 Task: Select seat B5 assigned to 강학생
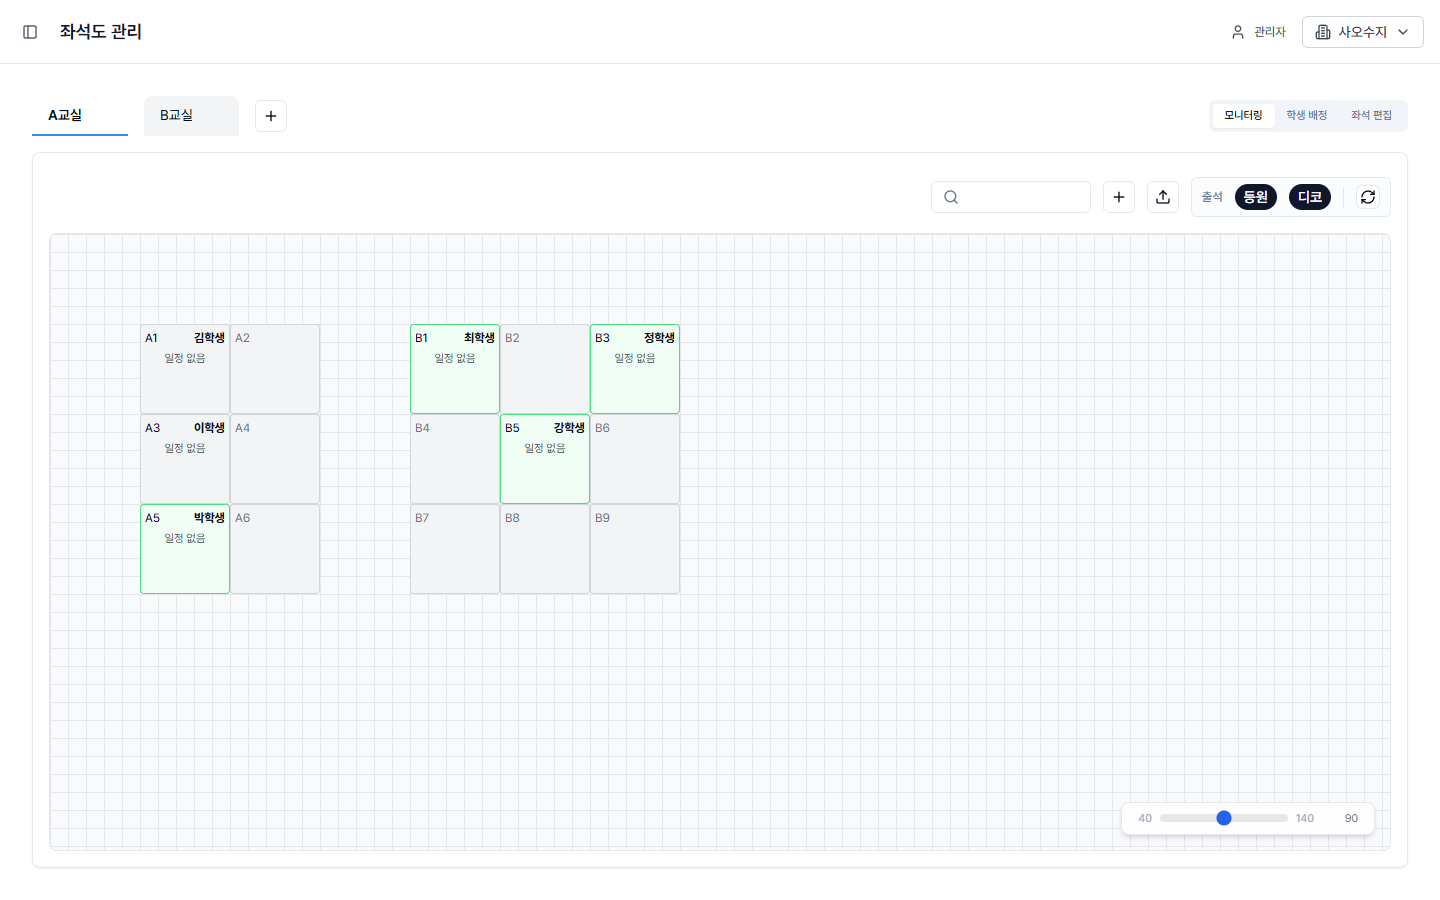click(x=545, y=459)
